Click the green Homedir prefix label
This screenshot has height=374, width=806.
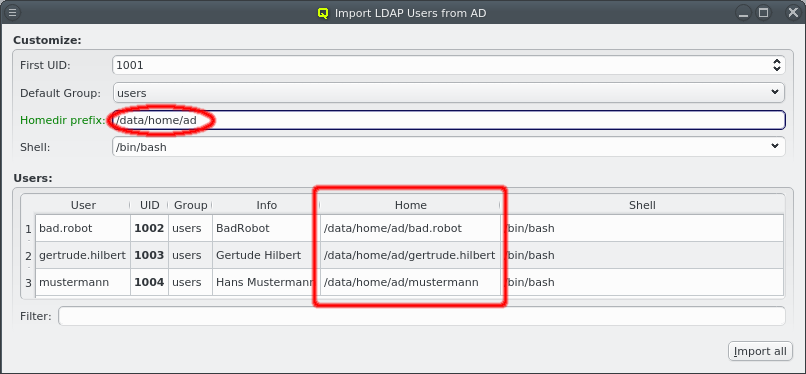[x=63, y=120]
